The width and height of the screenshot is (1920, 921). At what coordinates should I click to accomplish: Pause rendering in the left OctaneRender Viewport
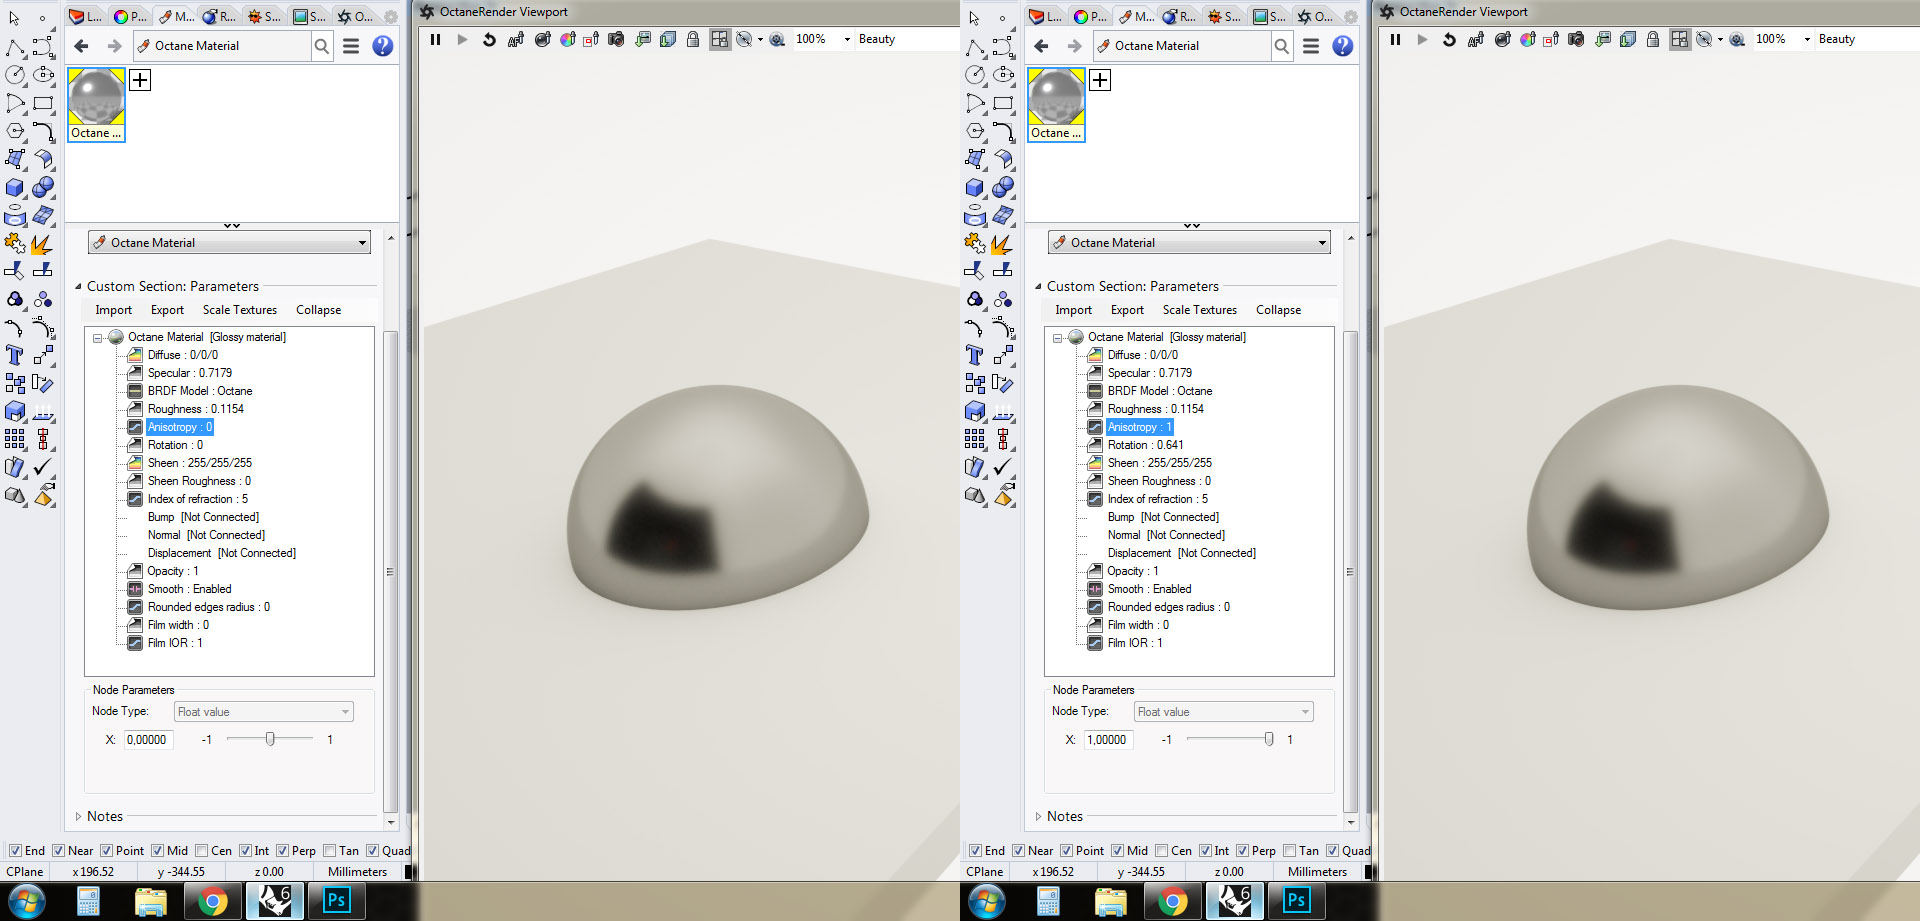pyautogui.click(x=435, y=40)
